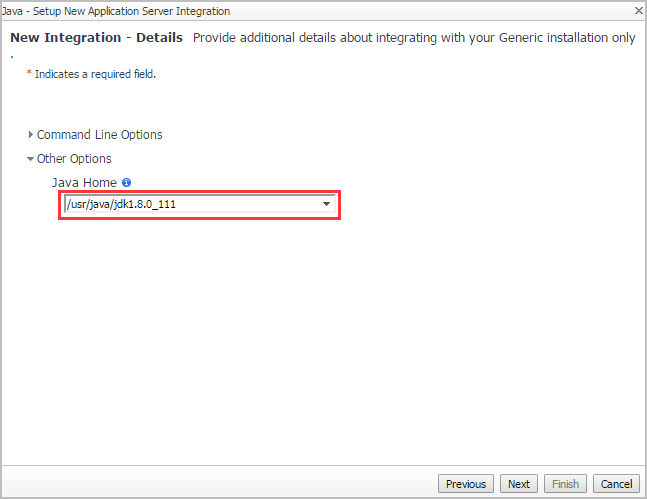Click the Generic installation description text

click(x=413, y=38)
